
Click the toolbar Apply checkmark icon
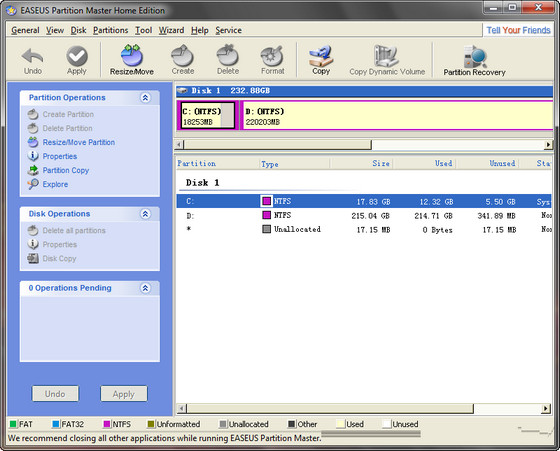(77, 56)
